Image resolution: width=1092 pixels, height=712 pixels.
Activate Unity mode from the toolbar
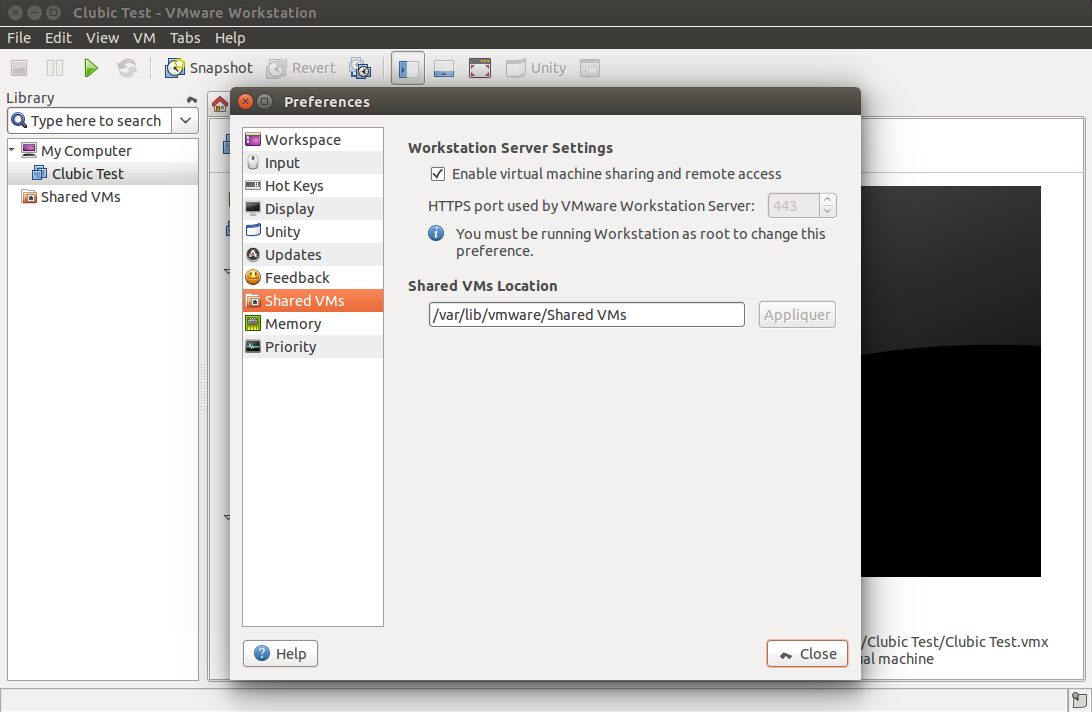(536, 67)
